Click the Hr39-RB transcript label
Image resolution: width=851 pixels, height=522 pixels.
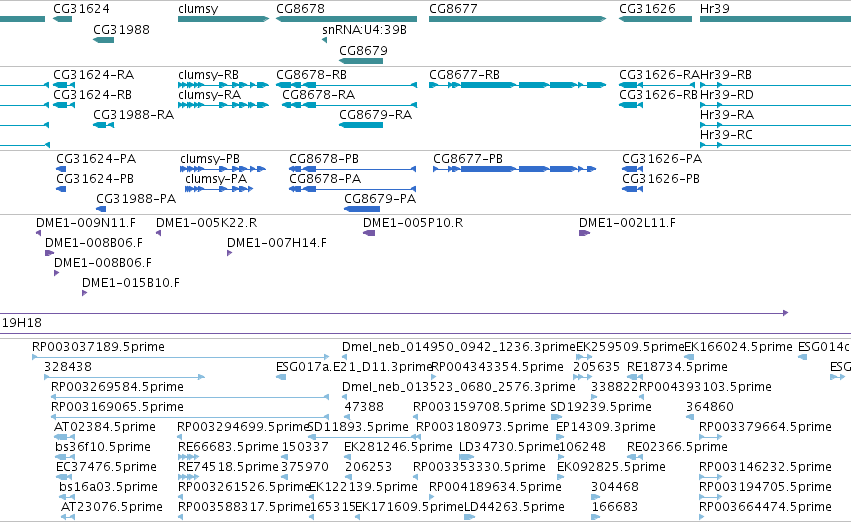726,75
